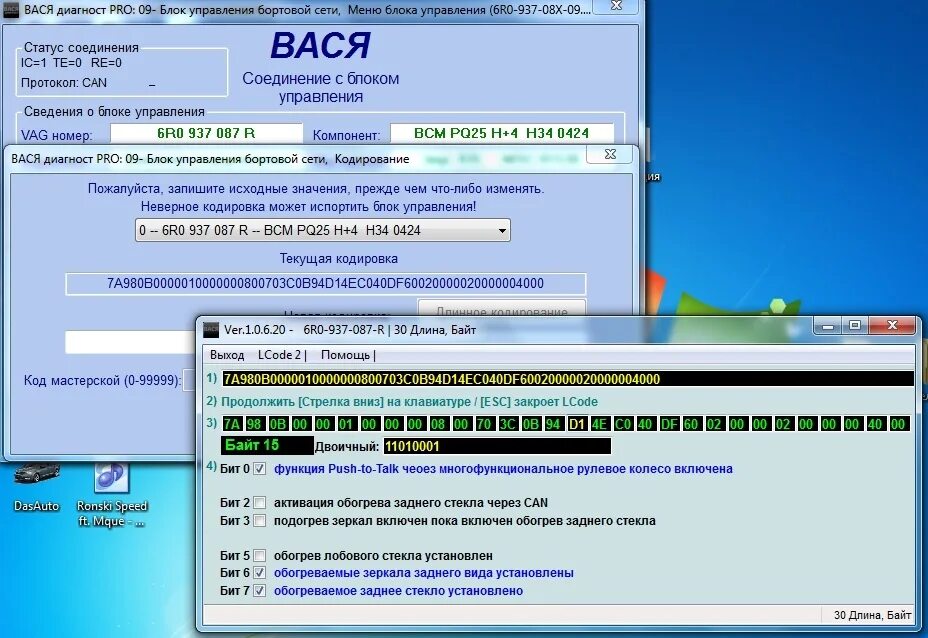Click the Длинное кодирование button
Image resolution: width=928 pixels, height=638 pixels.
click(502, 308)
